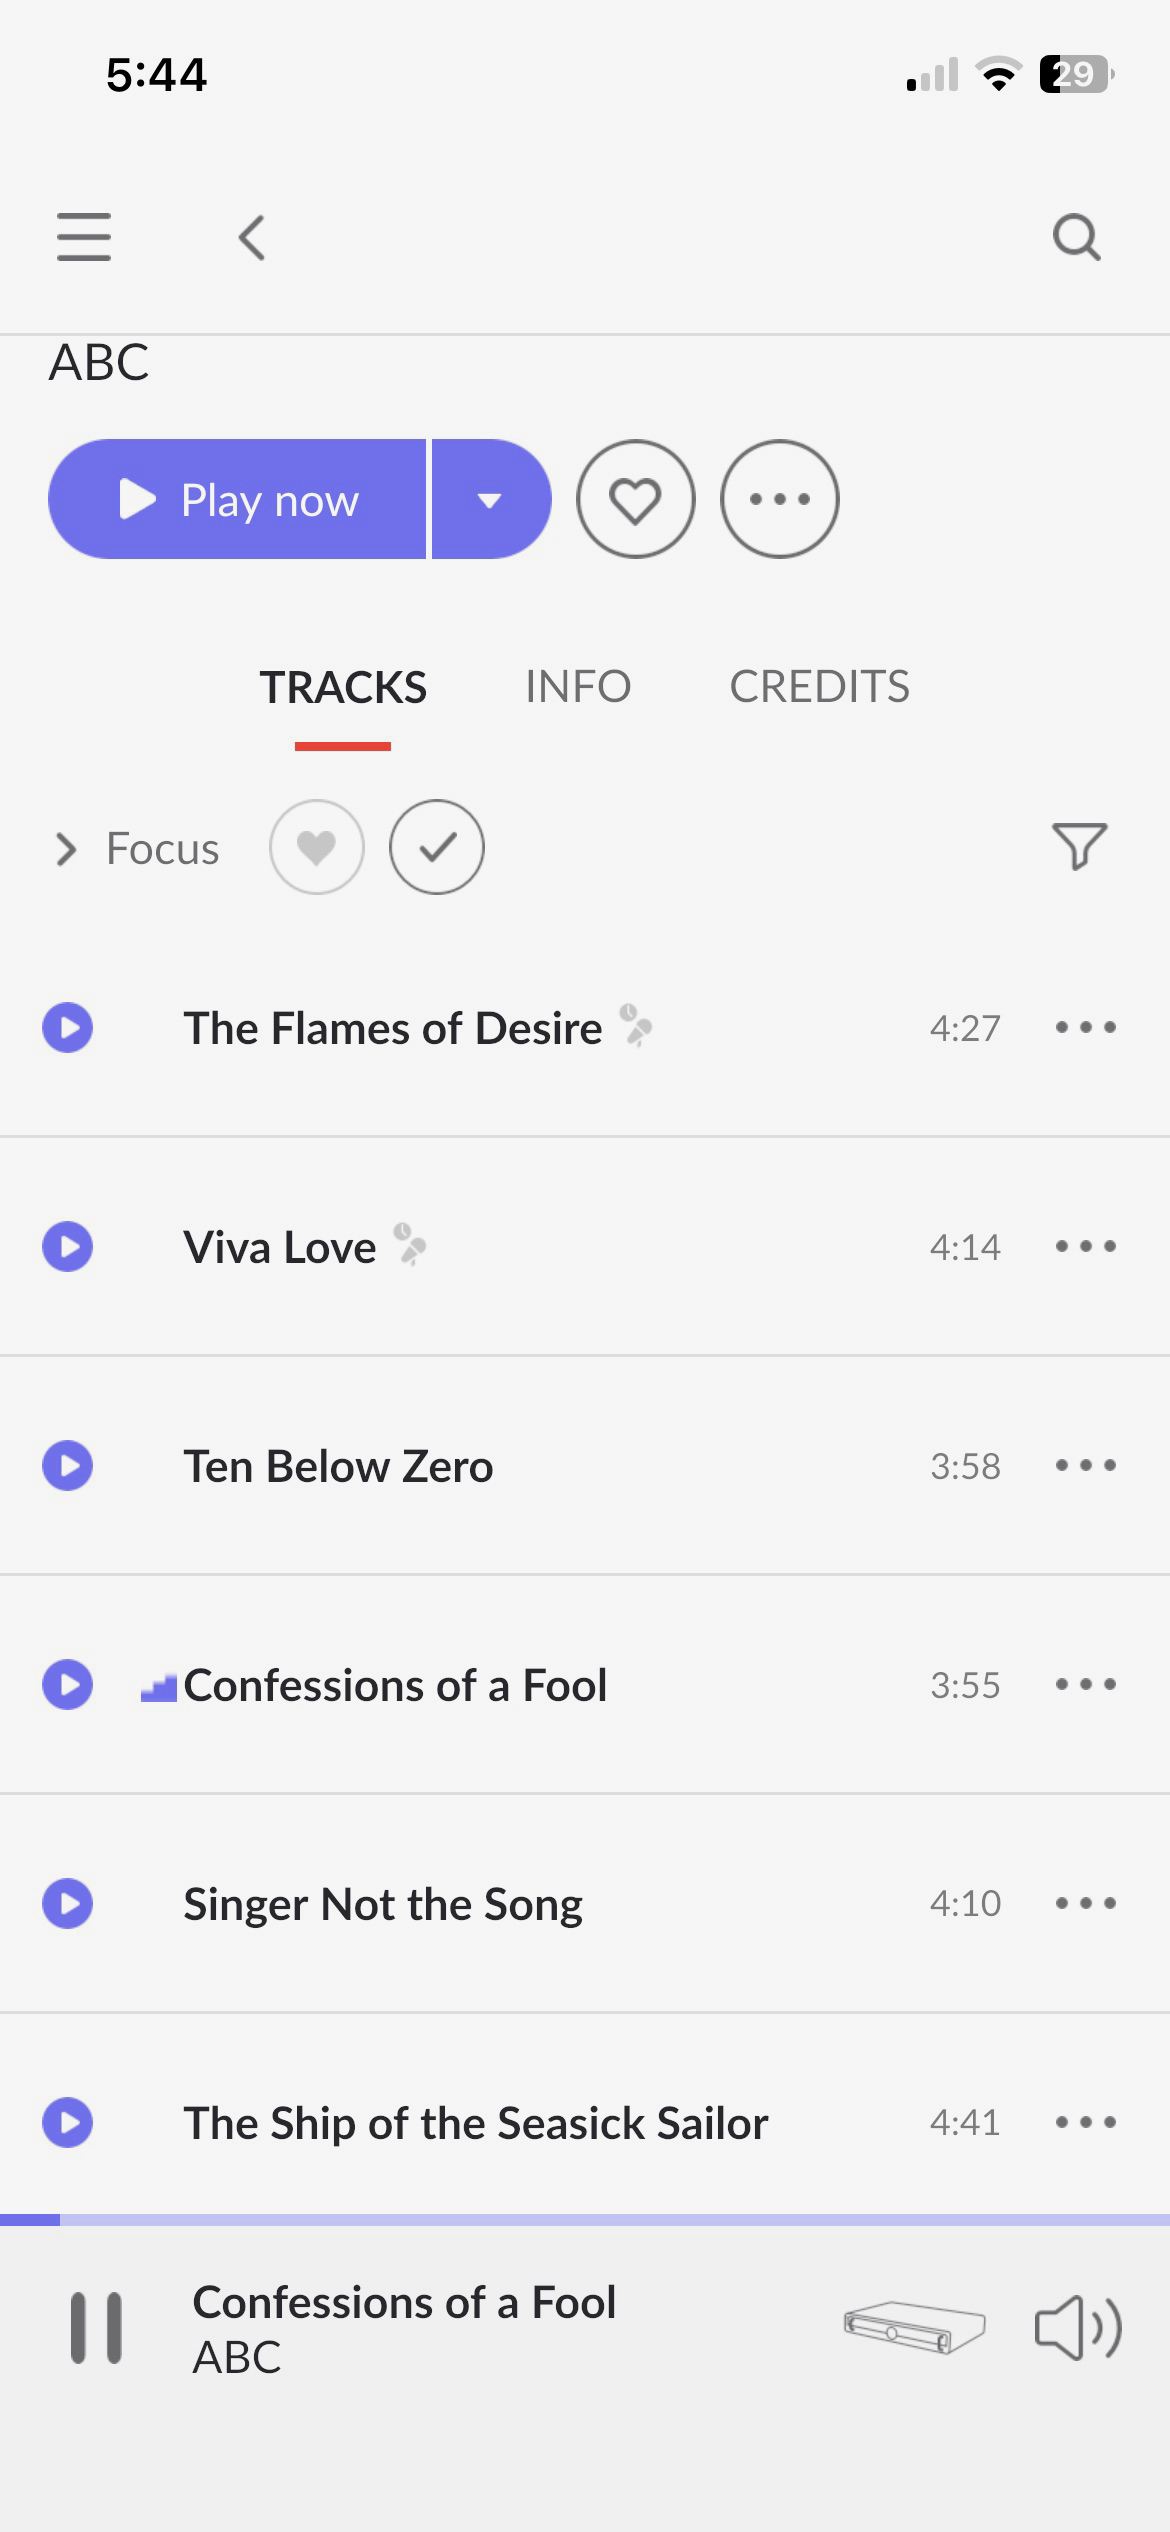Open the Play now dropdown arrow
1170x2532 pixels.
click(491, 499)
